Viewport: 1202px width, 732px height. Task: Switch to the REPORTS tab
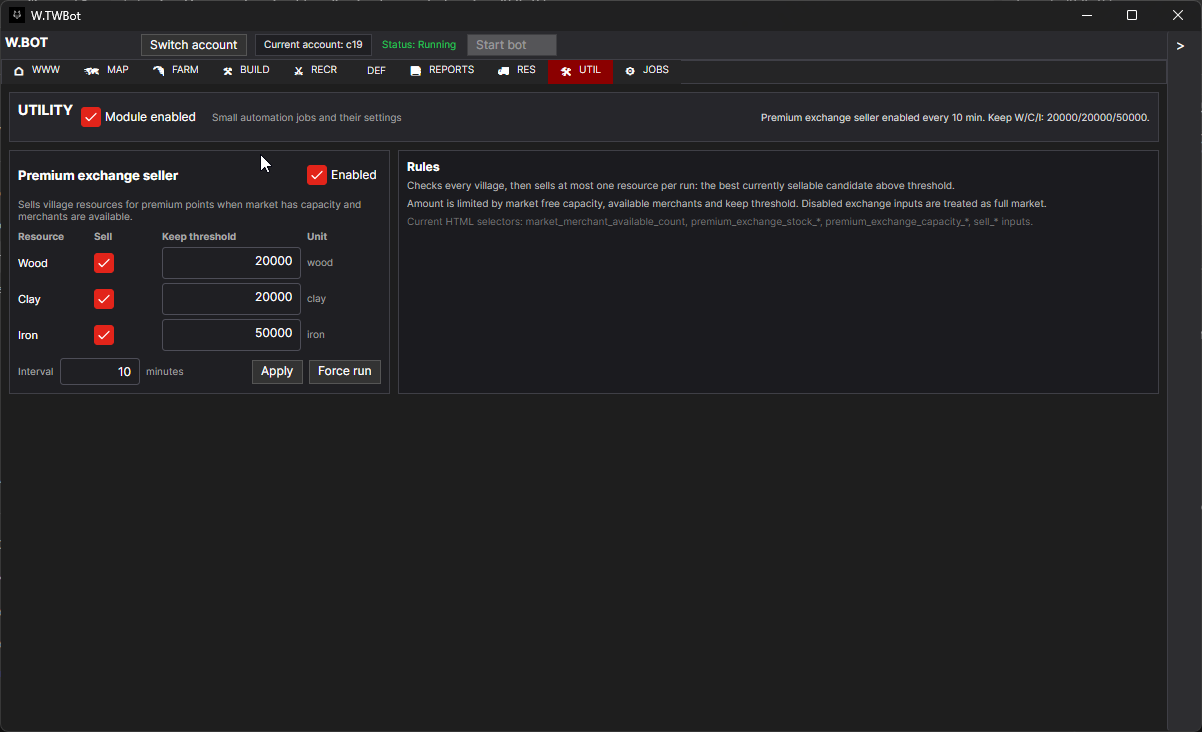click(x=442, y=71)
